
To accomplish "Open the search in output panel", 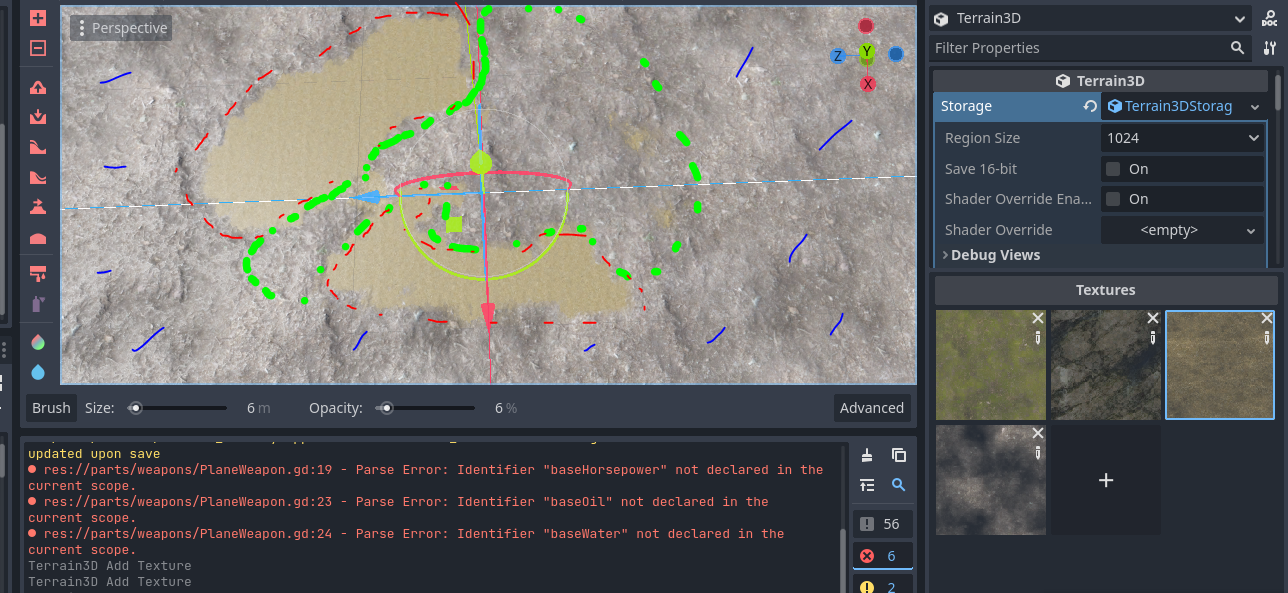I will pyautogui.click(x=898, y=484).
